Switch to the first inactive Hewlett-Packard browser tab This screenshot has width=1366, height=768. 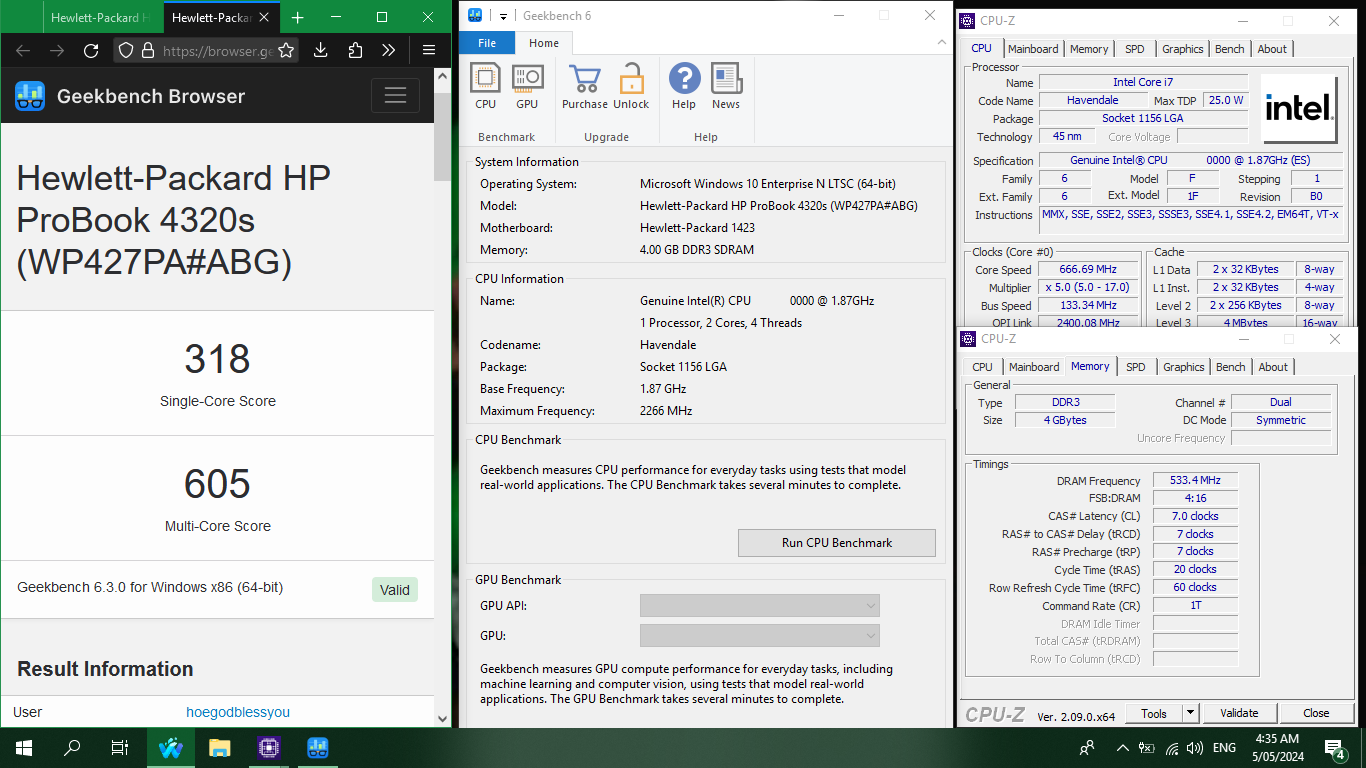[100, 18]
